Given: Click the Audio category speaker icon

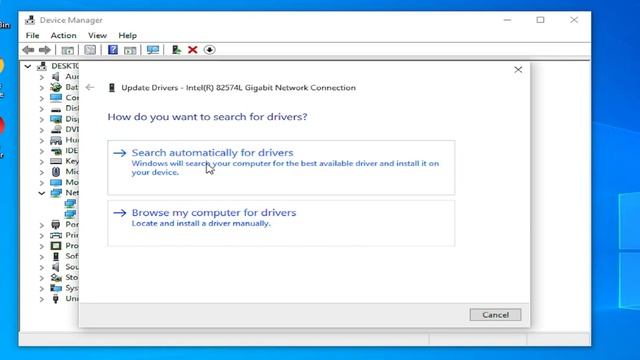Looking at the screenshot, I should [56, 76].
